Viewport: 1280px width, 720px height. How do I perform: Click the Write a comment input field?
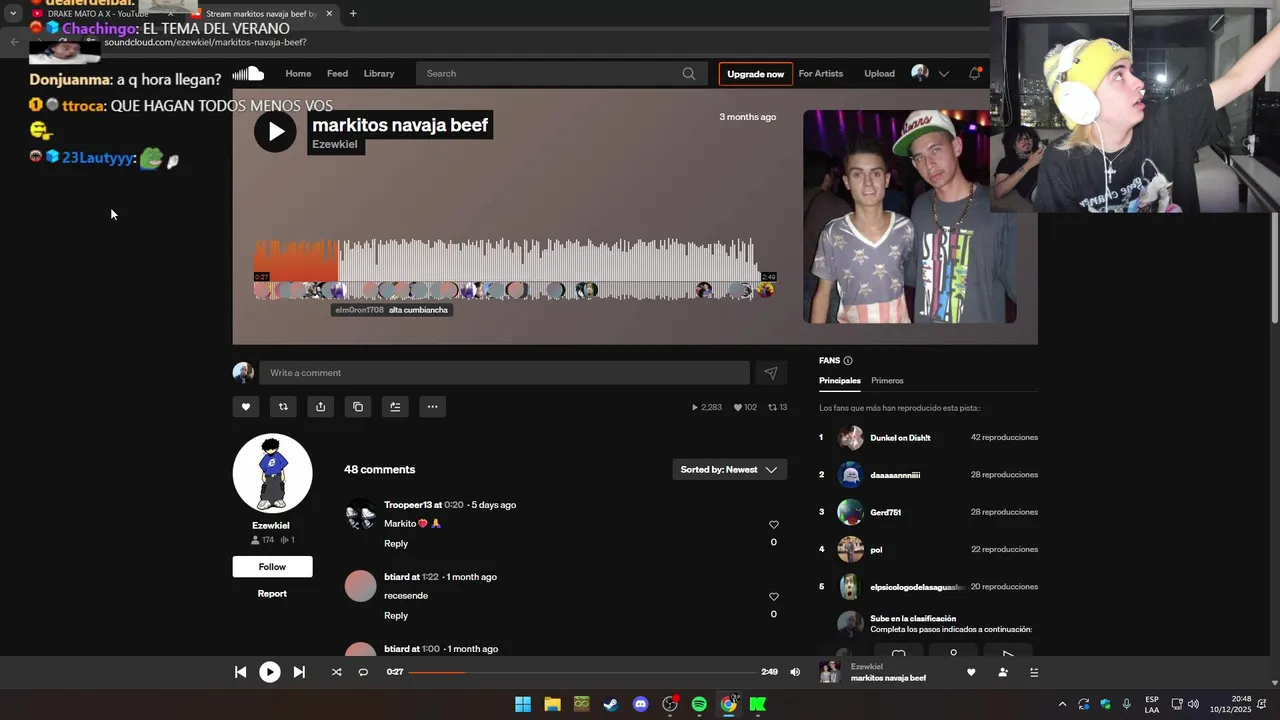[504, 373]
